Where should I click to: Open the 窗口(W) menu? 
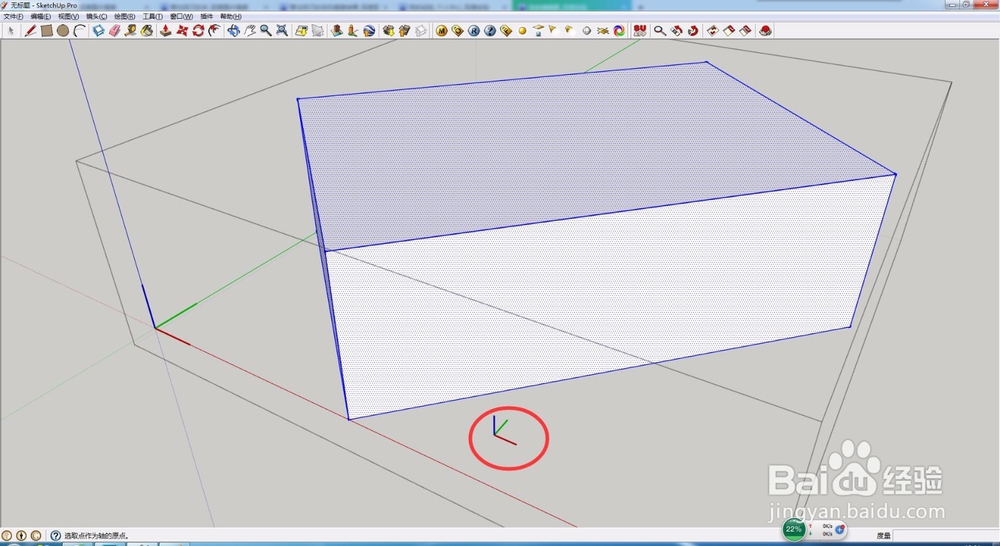(x=181, y=17)
